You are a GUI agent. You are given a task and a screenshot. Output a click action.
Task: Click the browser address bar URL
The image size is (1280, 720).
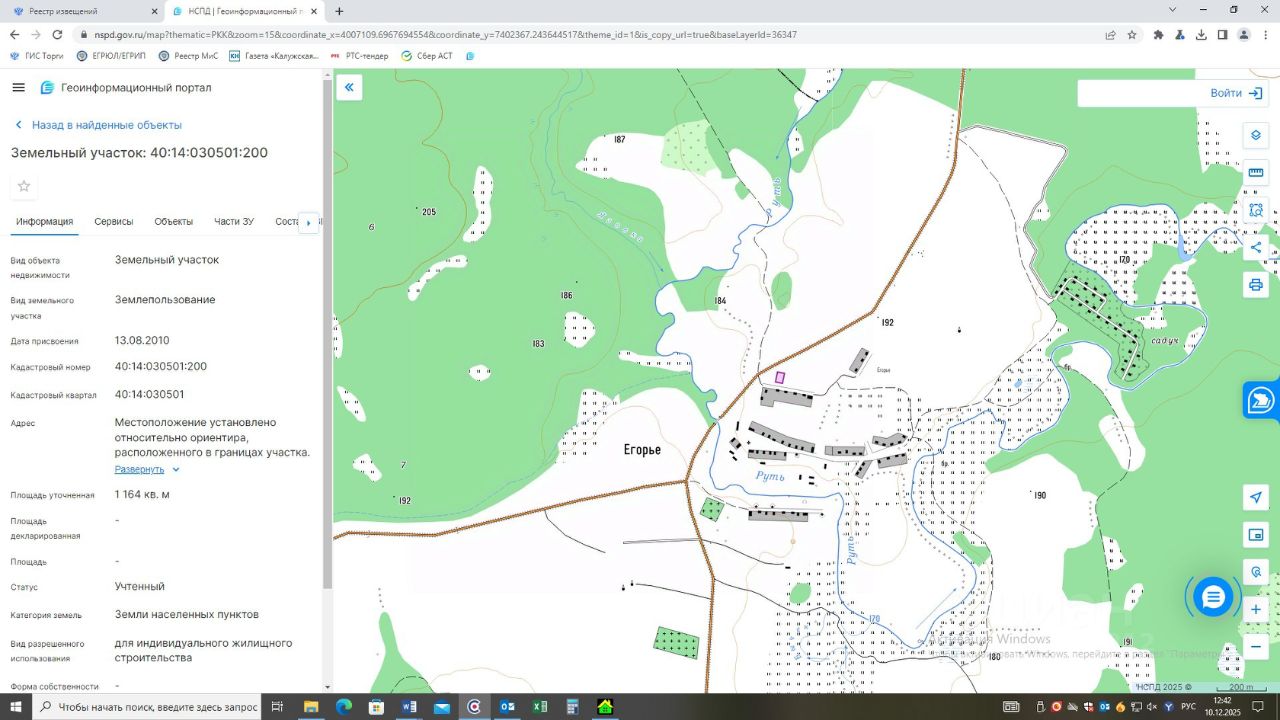[x=445, y=34]
